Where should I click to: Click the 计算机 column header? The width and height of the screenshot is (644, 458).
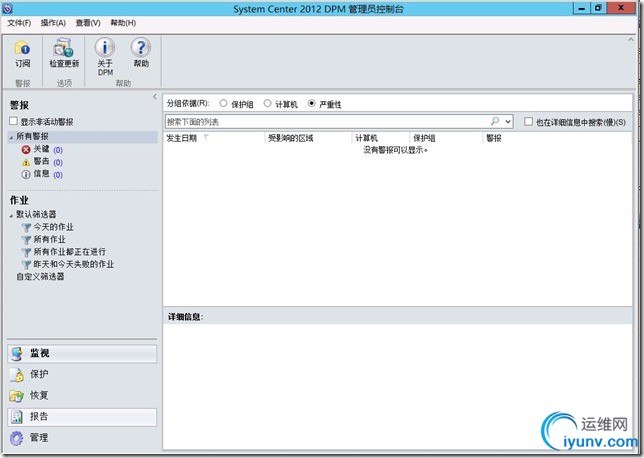coord(366,138)
